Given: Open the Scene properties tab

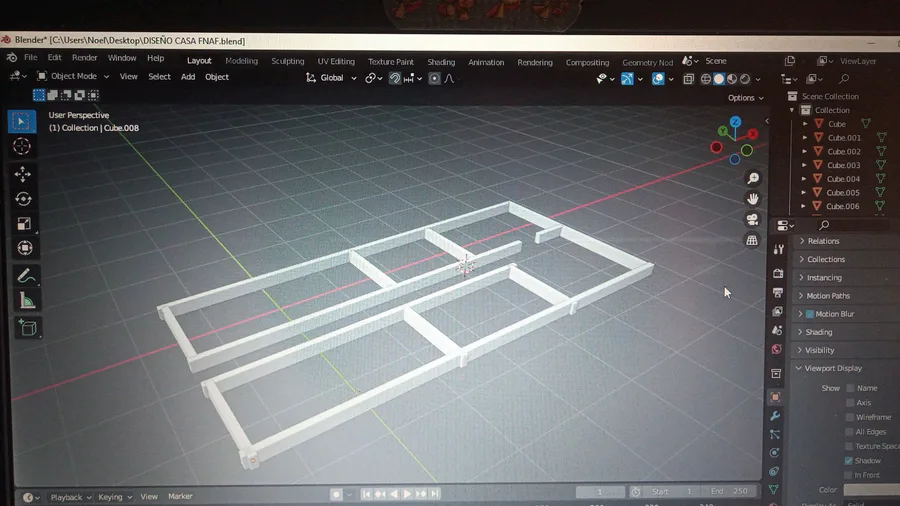Looking at the screenshot, I should coord(777,330).
